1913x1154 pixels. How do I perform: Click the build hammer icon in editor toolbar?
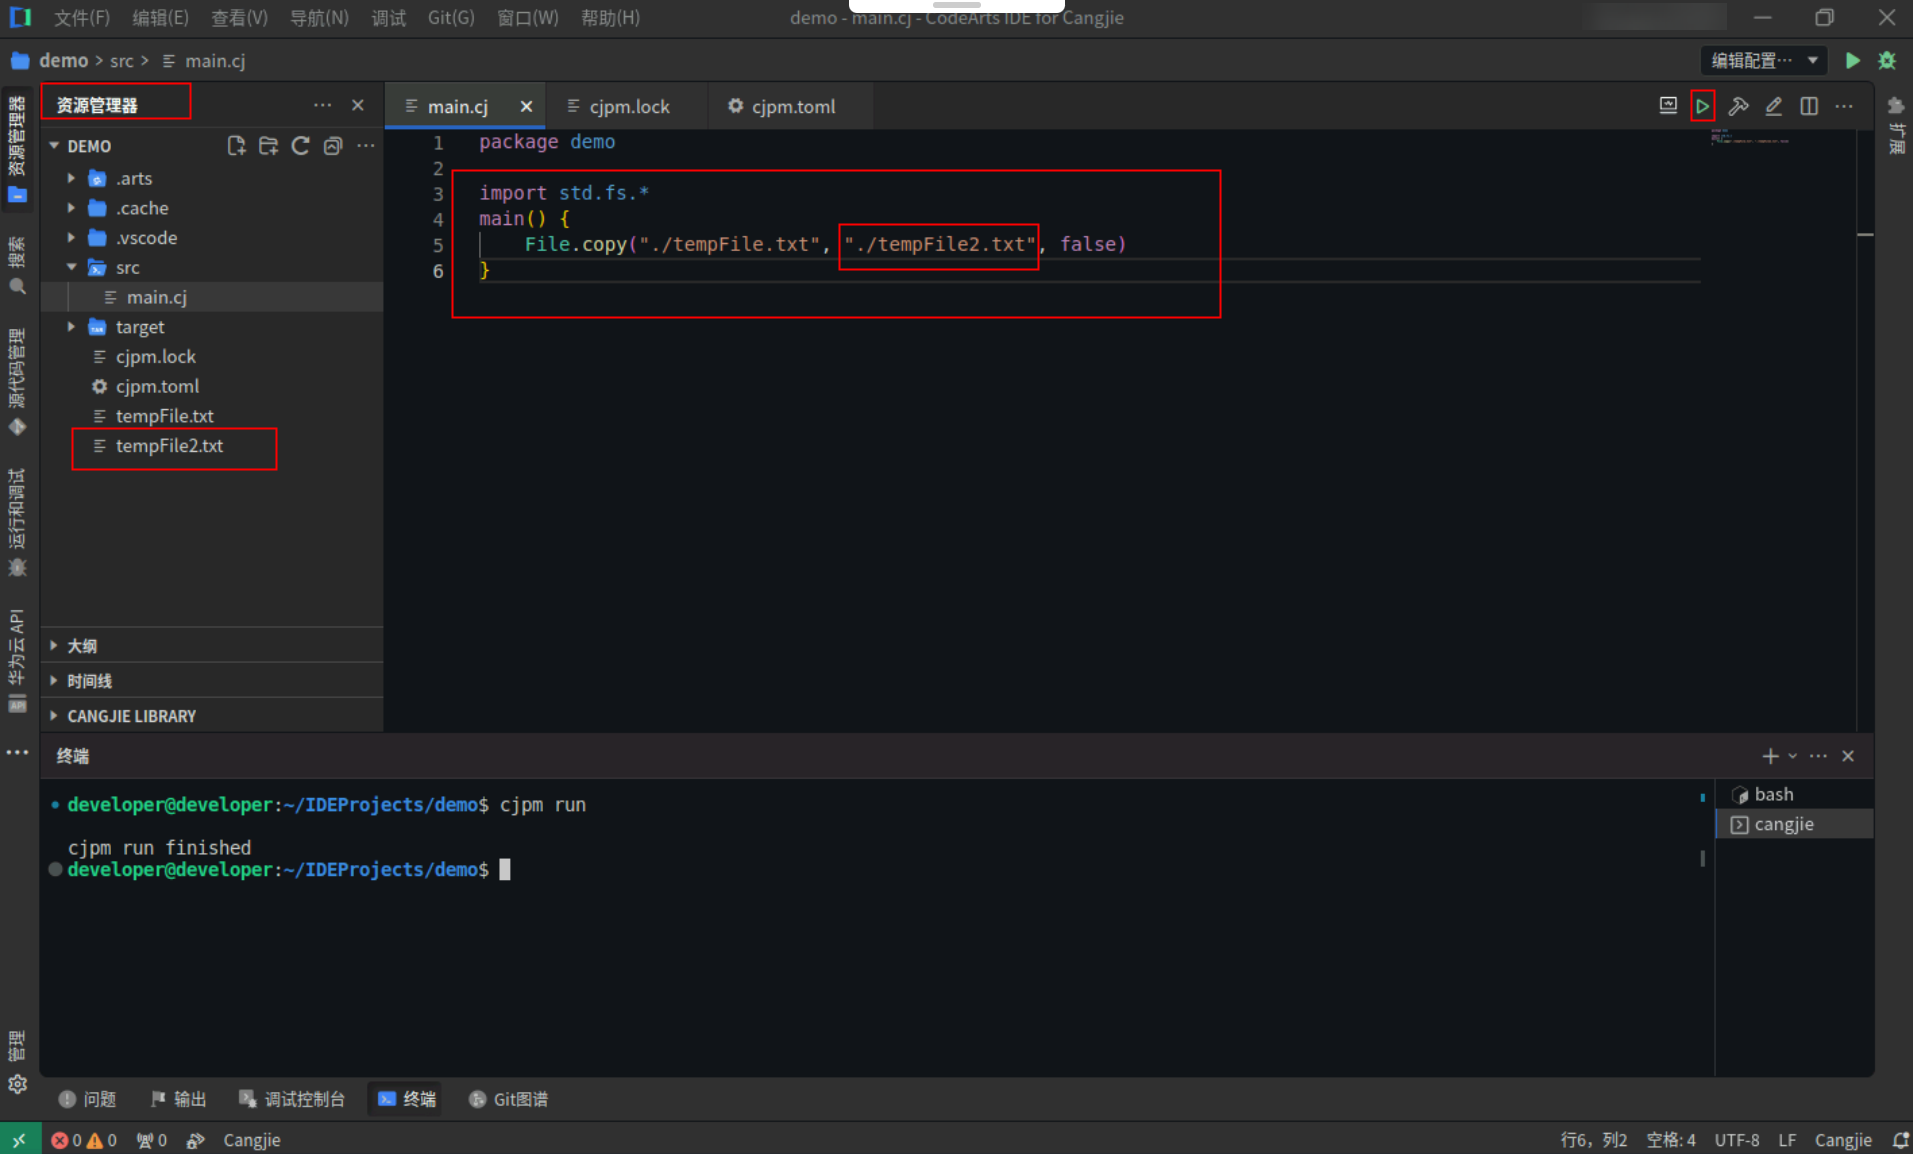(x=1738, y=106)
